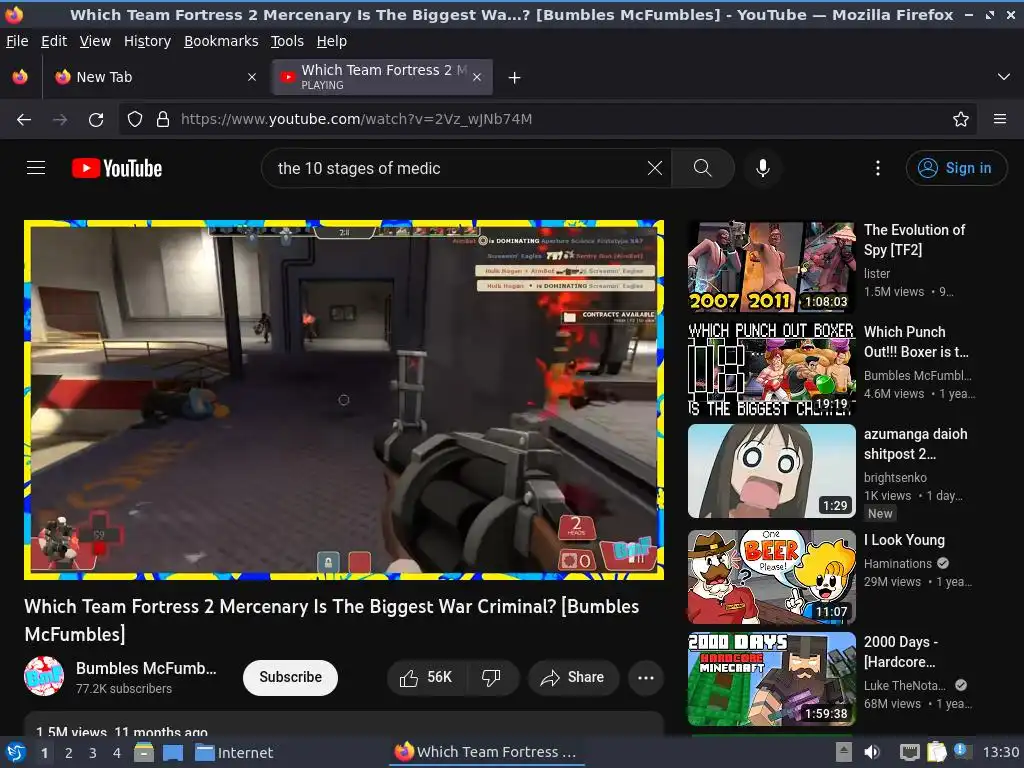Open more actions ellipsis under the video
This screenshot has height=768, width=1024.
[646, 678]
